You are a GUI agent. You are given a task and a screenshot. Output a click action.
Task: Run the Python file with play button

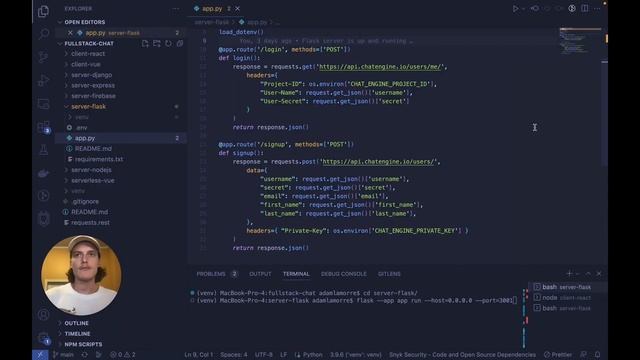pyautogui.click(x=516, y=9)
